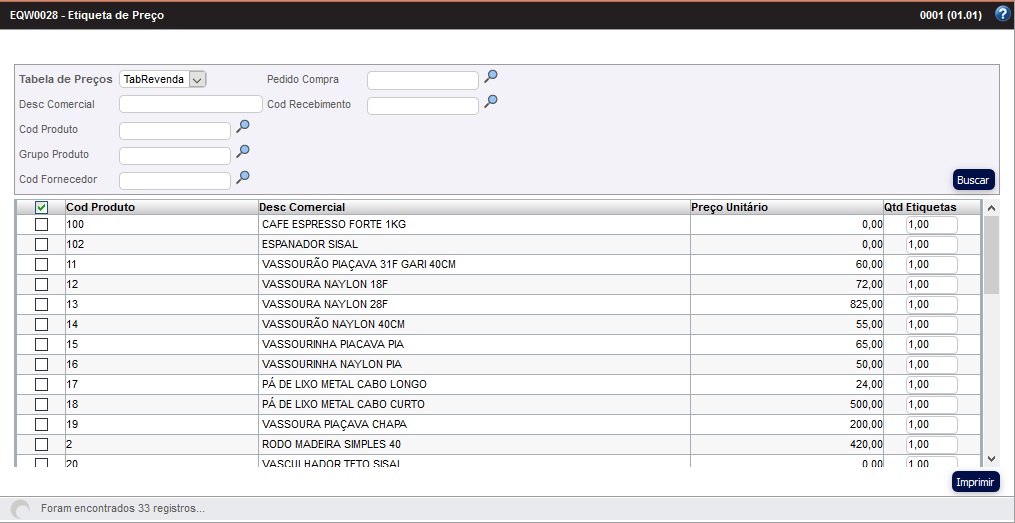Open the help question mark icon

click(x=1002, y=14)
